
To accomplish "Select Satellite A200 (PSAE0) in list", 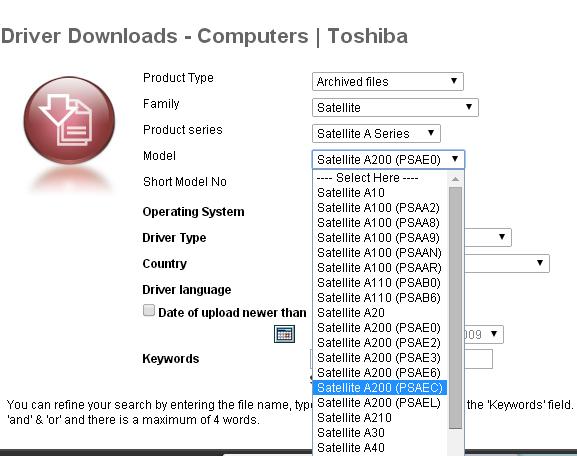I will (x=380, y=328).
